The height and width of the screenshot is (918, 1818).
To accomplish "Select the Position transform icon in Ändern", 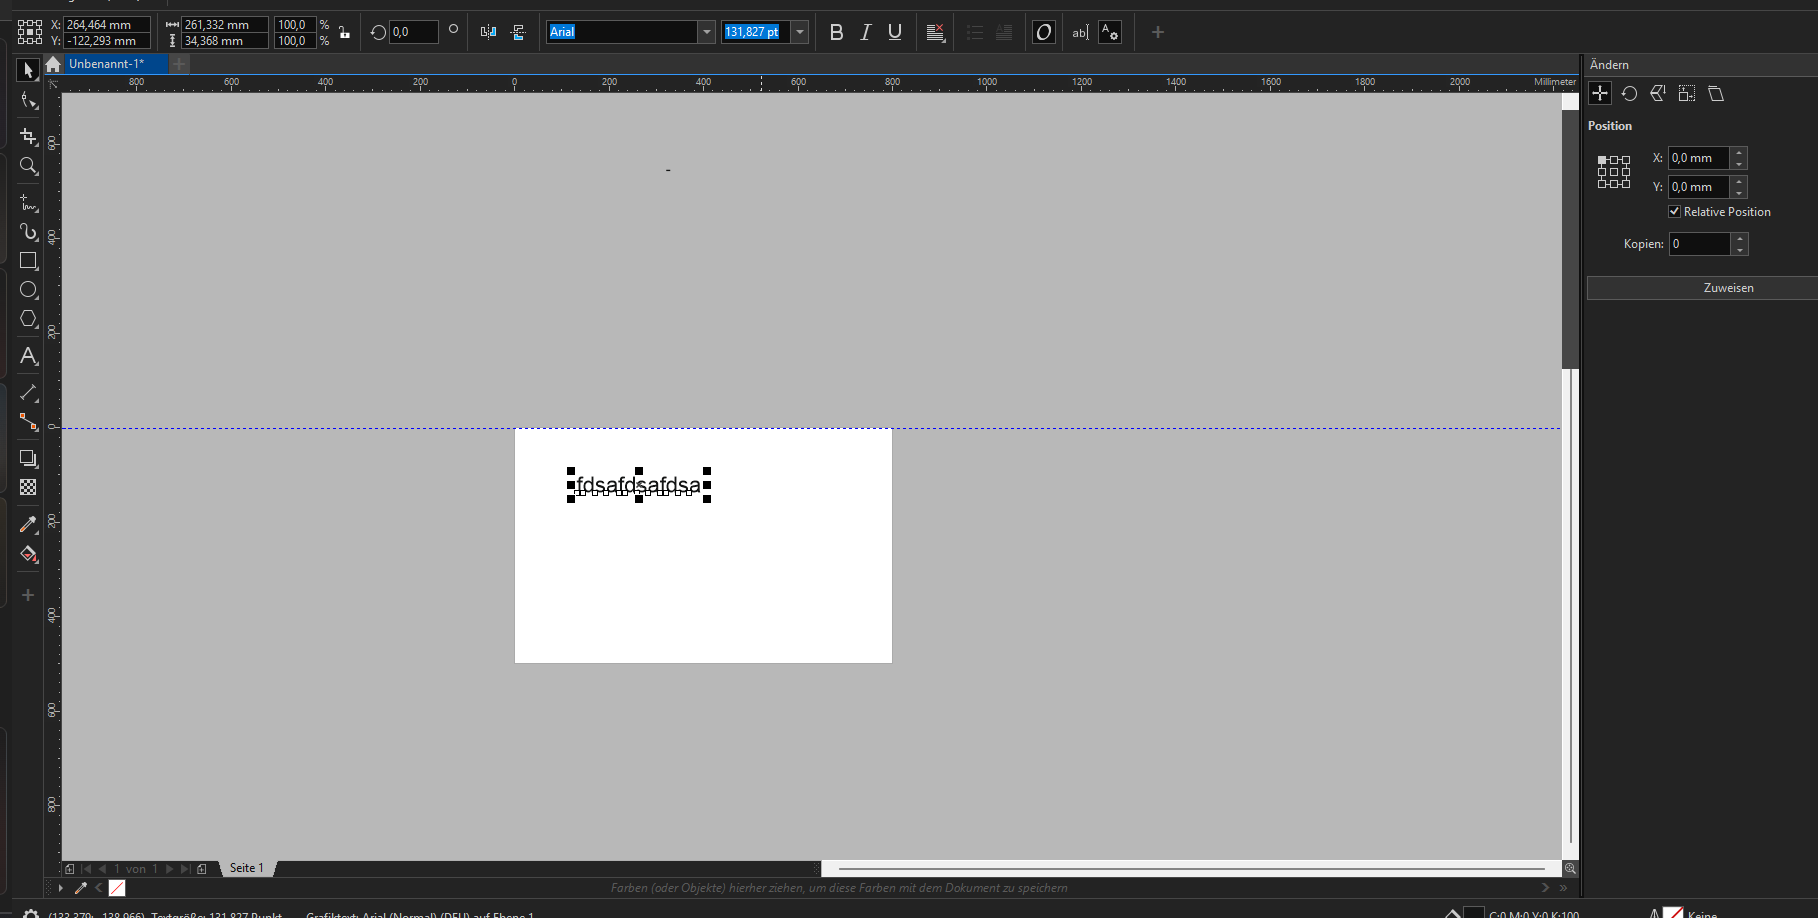I will [x=1600, y=93].
